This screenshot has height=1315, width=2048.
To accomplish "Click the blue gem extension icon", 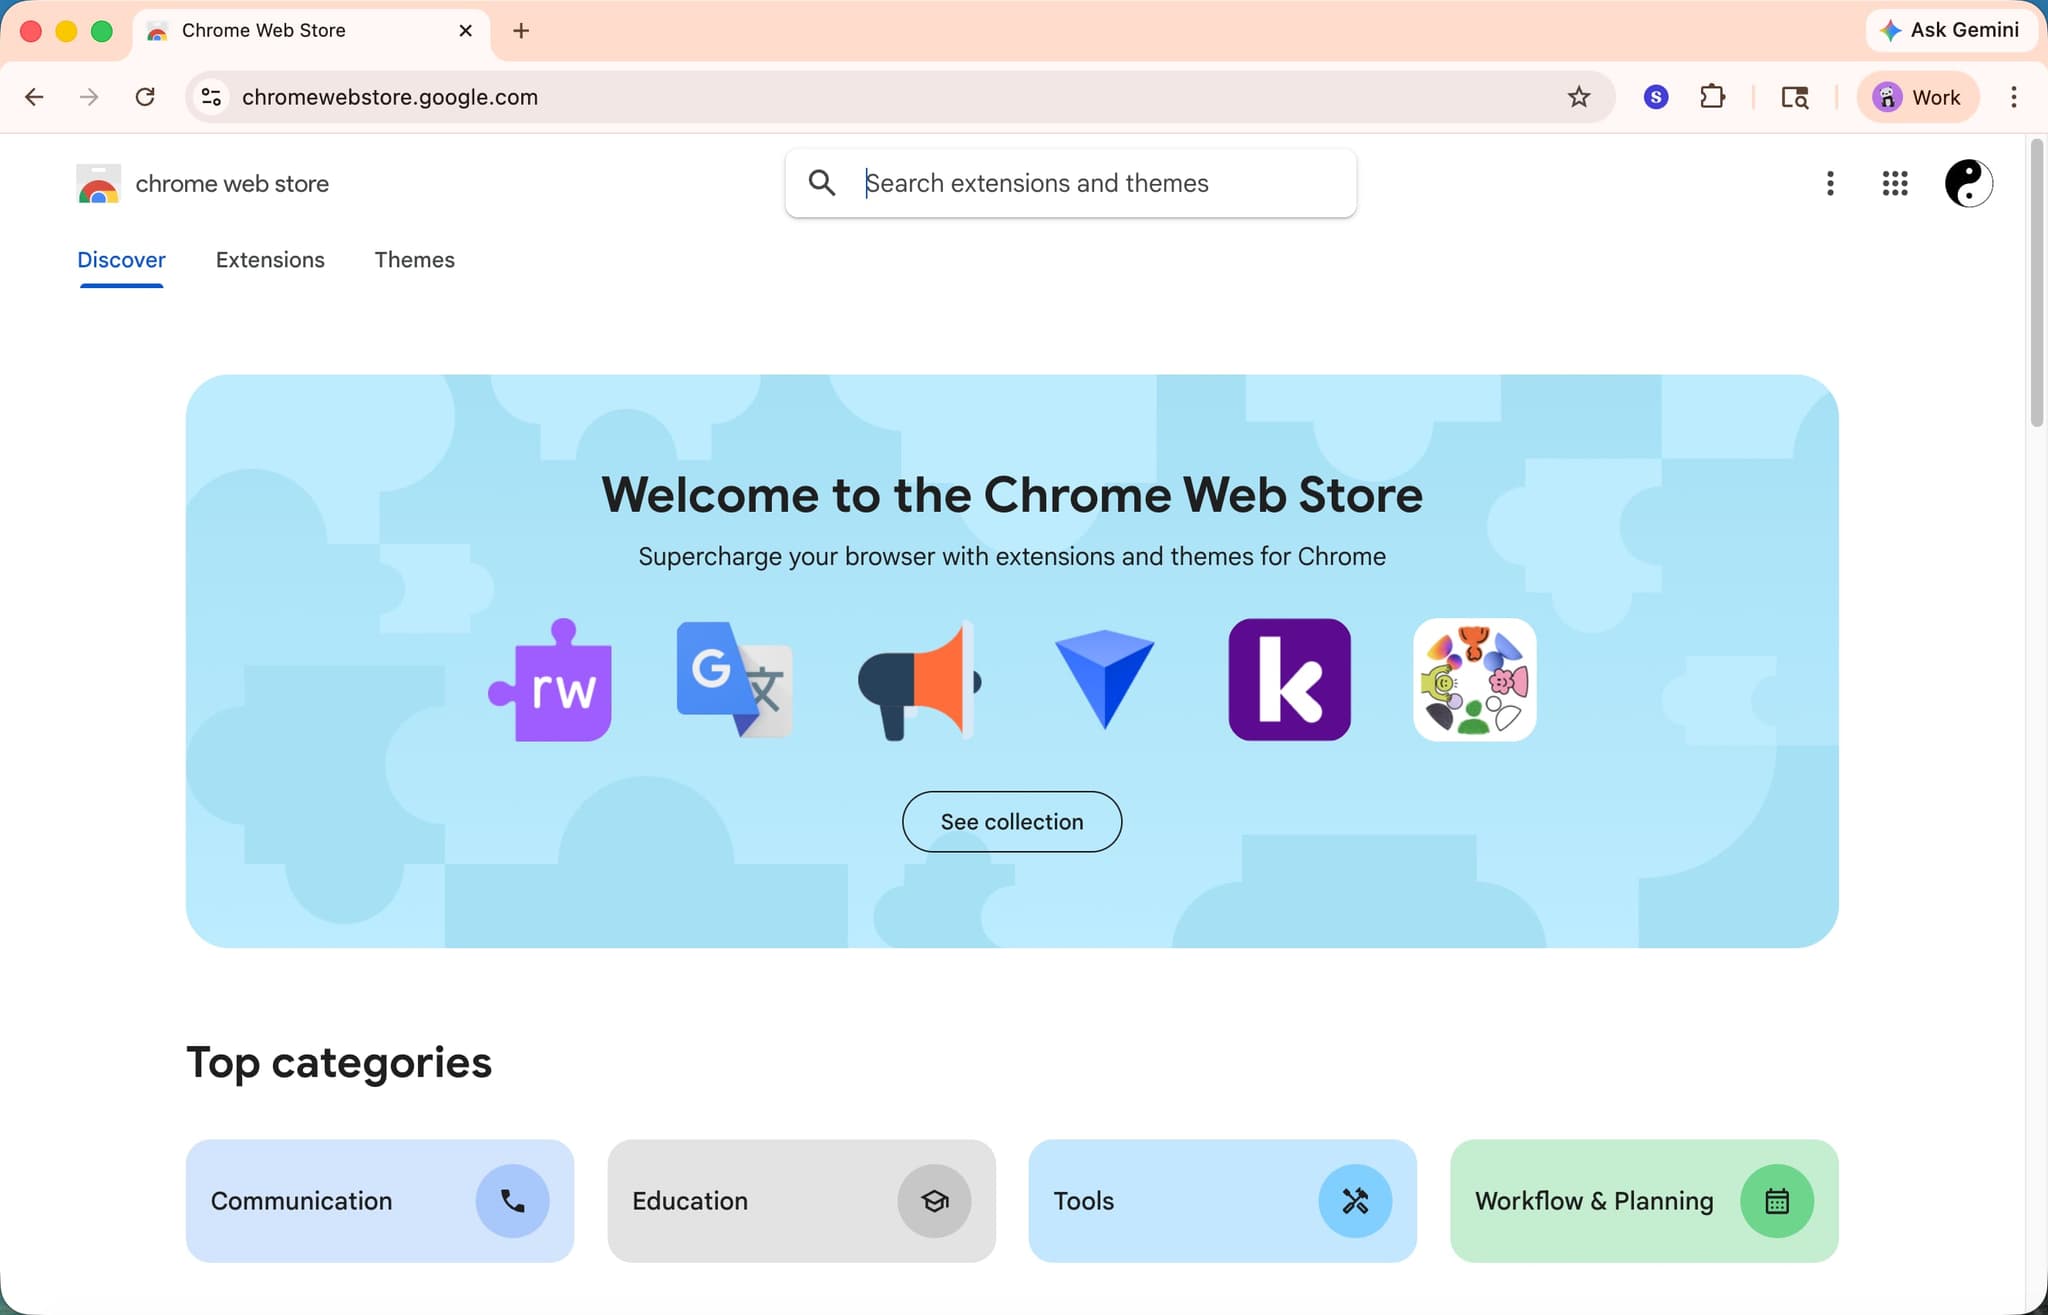I will coord(1104,681).
